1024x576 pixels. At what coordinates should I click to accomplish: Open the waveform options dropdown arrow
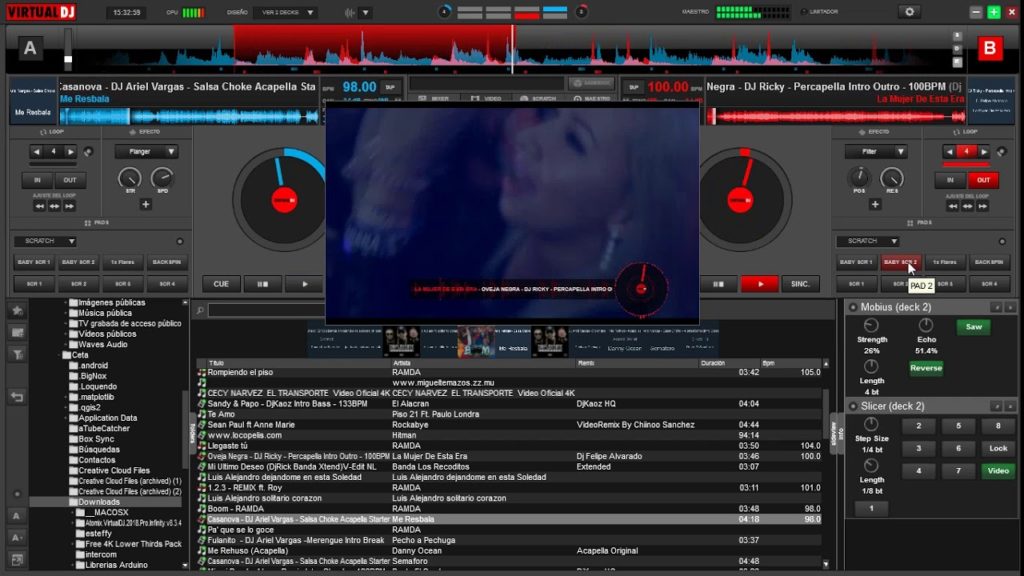pyautogui.click(x=366, y=12)
